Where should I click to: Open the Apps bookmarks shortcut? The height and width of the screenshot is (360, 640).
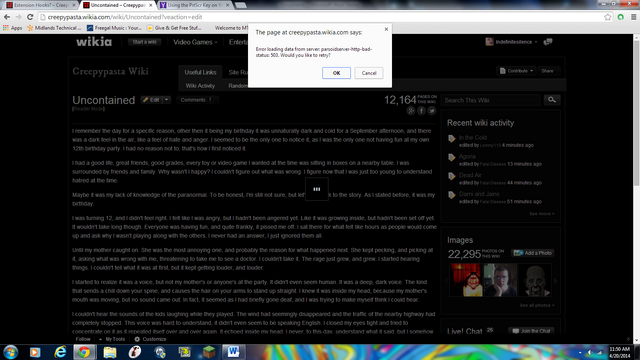point(13,28)
